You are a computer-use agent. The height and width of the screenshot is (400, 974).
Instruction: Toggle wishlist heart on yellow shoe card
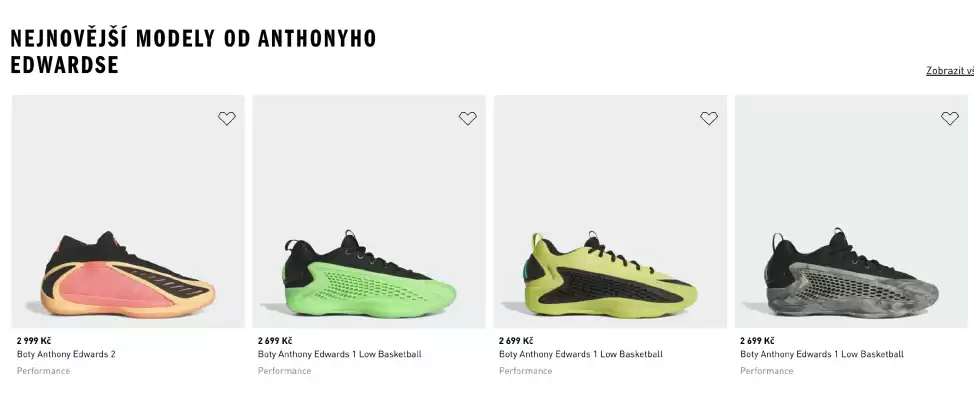(x=709, y=118)
